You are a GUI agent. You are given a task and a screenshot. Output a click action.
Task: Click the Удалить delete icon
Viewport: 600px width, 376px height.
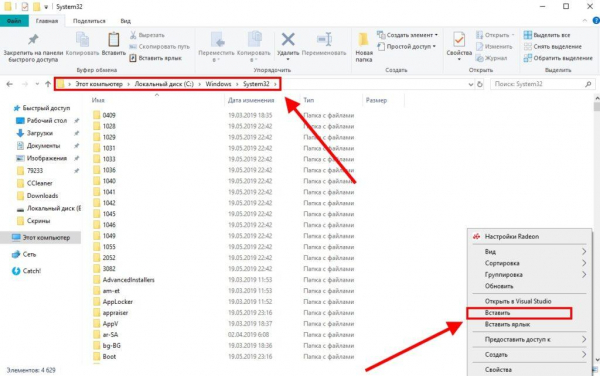tap(288, 40)
